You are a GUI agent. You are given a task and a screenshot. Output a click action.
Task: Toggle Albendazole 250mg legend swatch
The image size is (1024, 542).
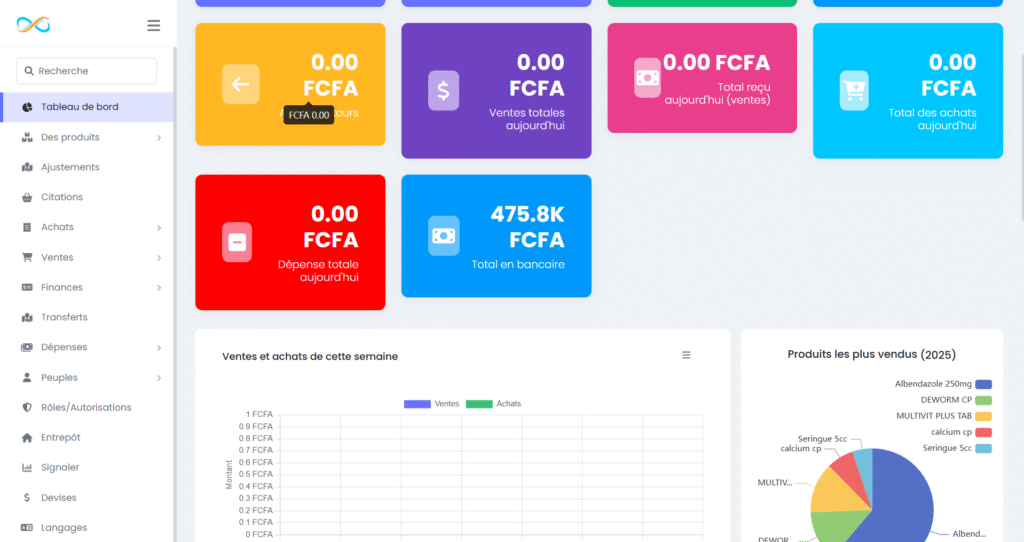coord(984,385)
